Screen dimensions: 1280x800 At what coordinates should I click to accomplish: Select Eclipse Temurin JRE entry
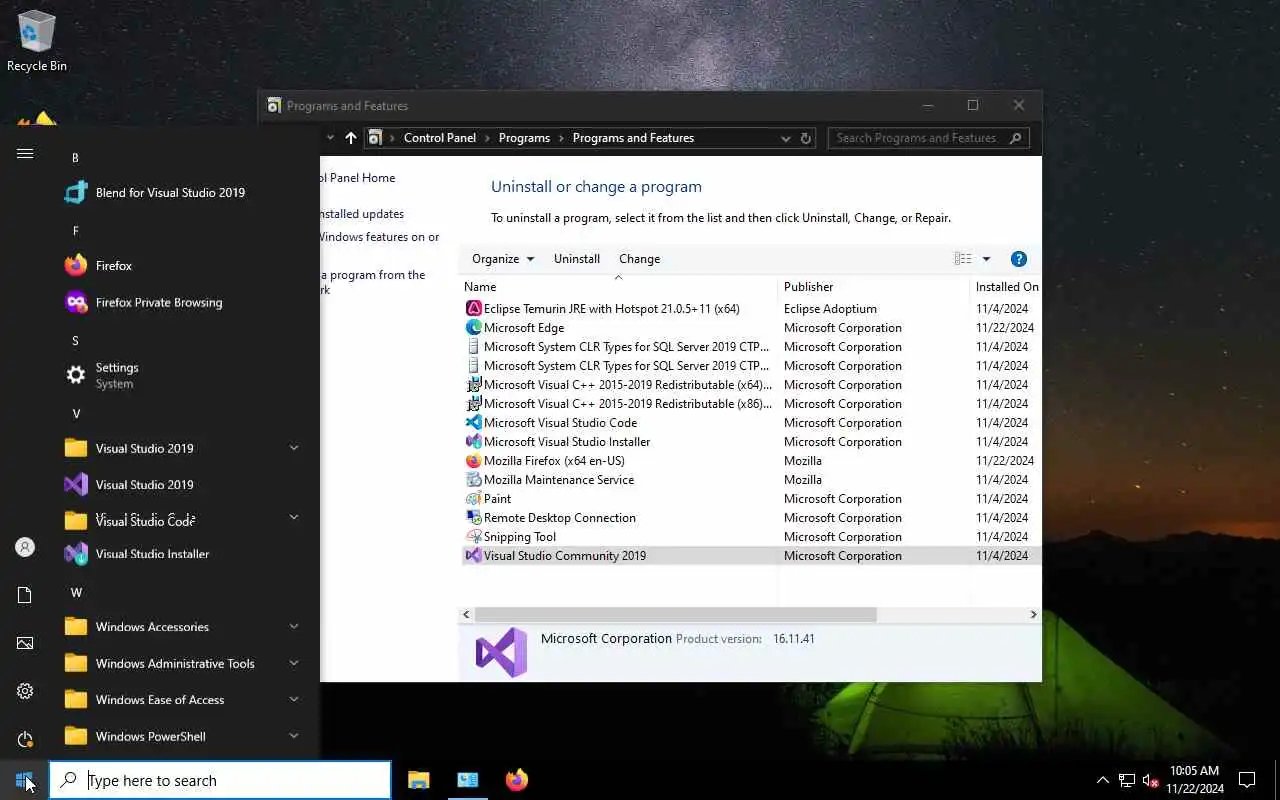click(x=750, y=309)
